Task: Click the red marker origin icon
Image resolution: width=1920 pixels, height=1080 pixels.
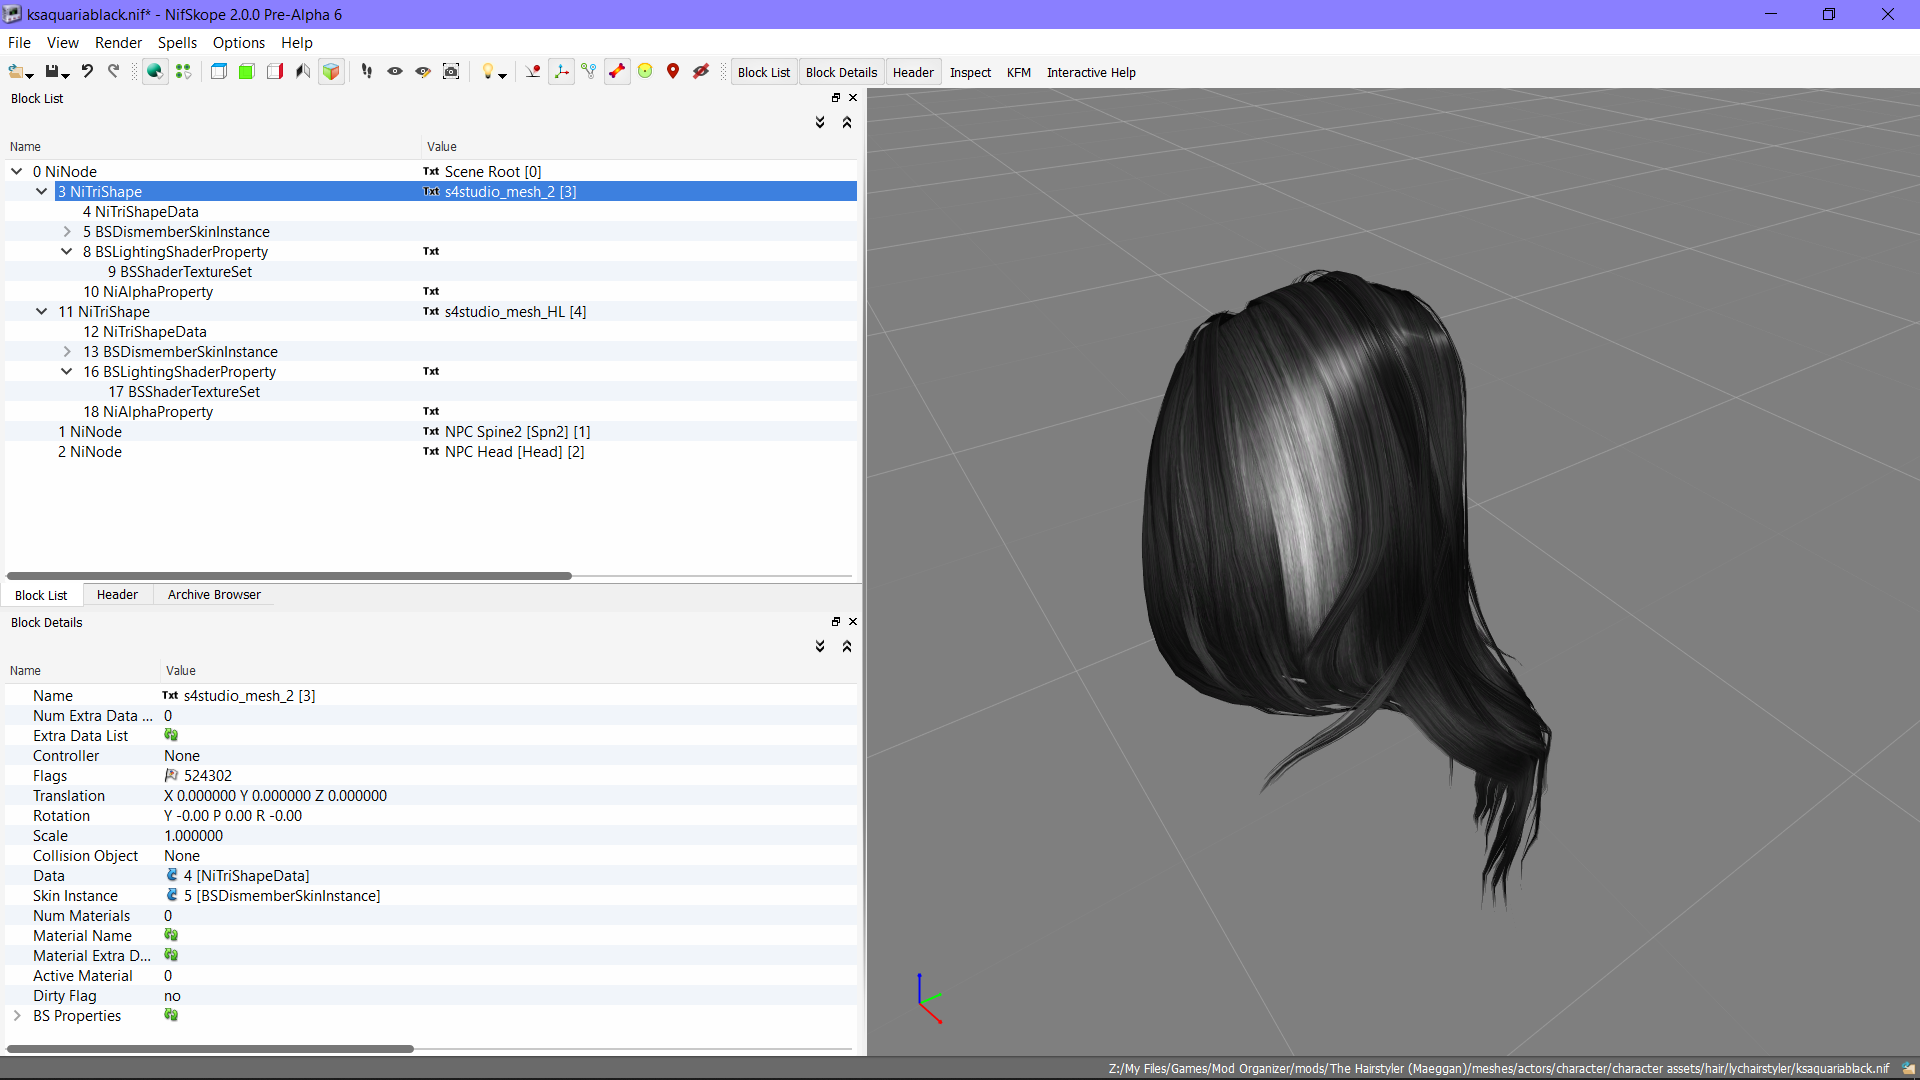Action: pos(533,72)
